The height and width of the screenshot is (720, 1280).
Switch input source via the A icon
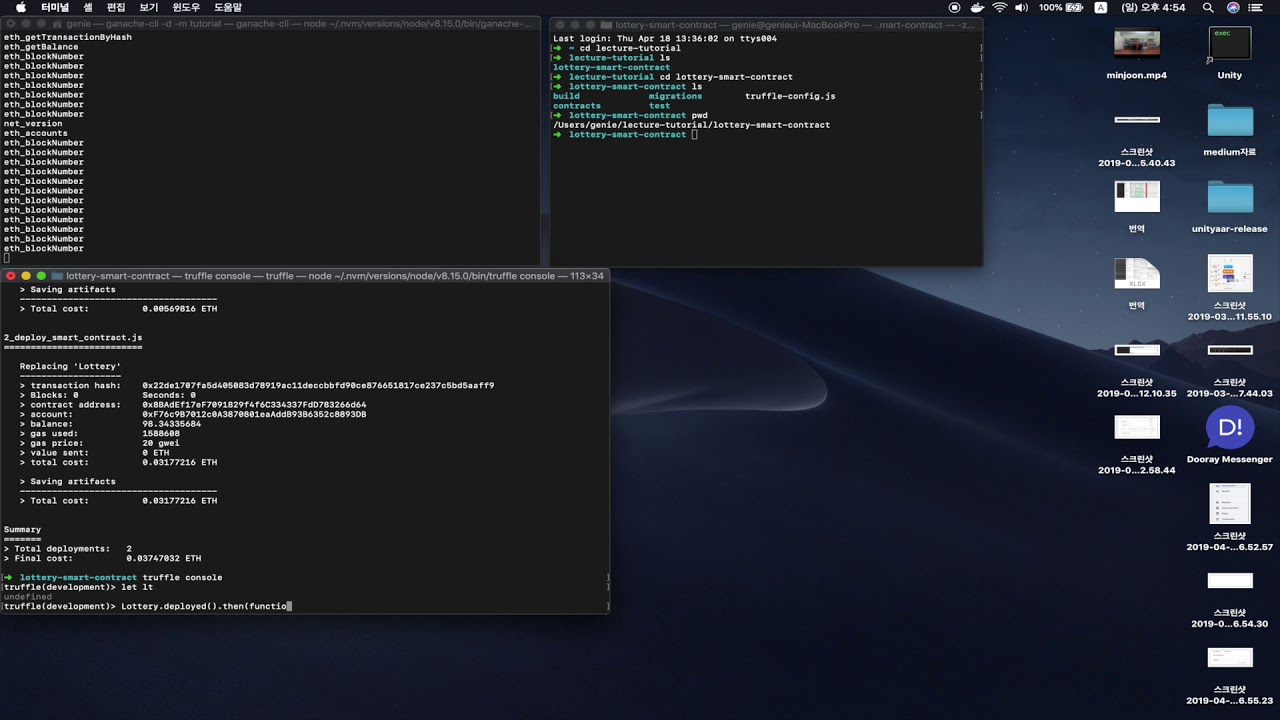point(1101,7)
